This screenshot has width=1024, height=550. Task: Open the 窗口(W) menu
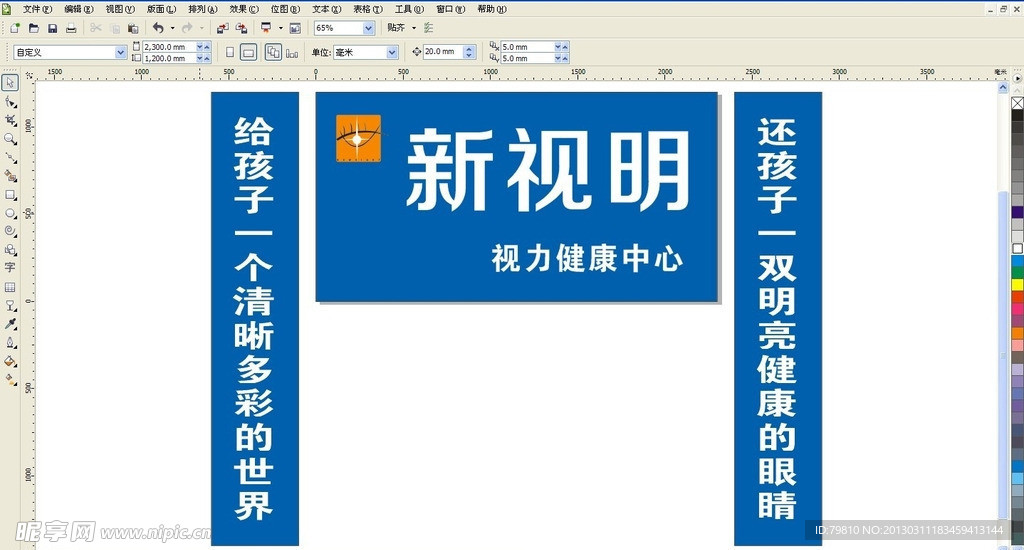451,9
